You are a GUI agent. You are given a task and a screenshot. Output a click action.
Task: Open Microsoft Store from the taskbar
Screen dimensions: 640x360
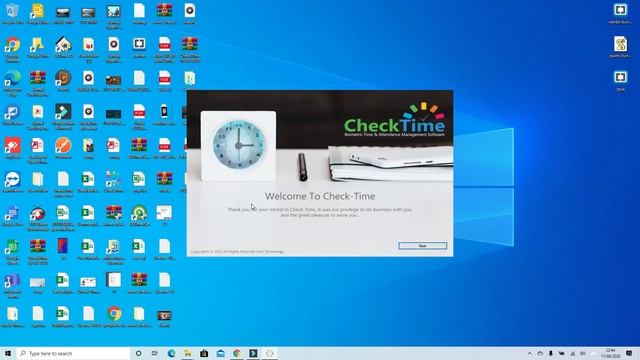tap(204, 353)
